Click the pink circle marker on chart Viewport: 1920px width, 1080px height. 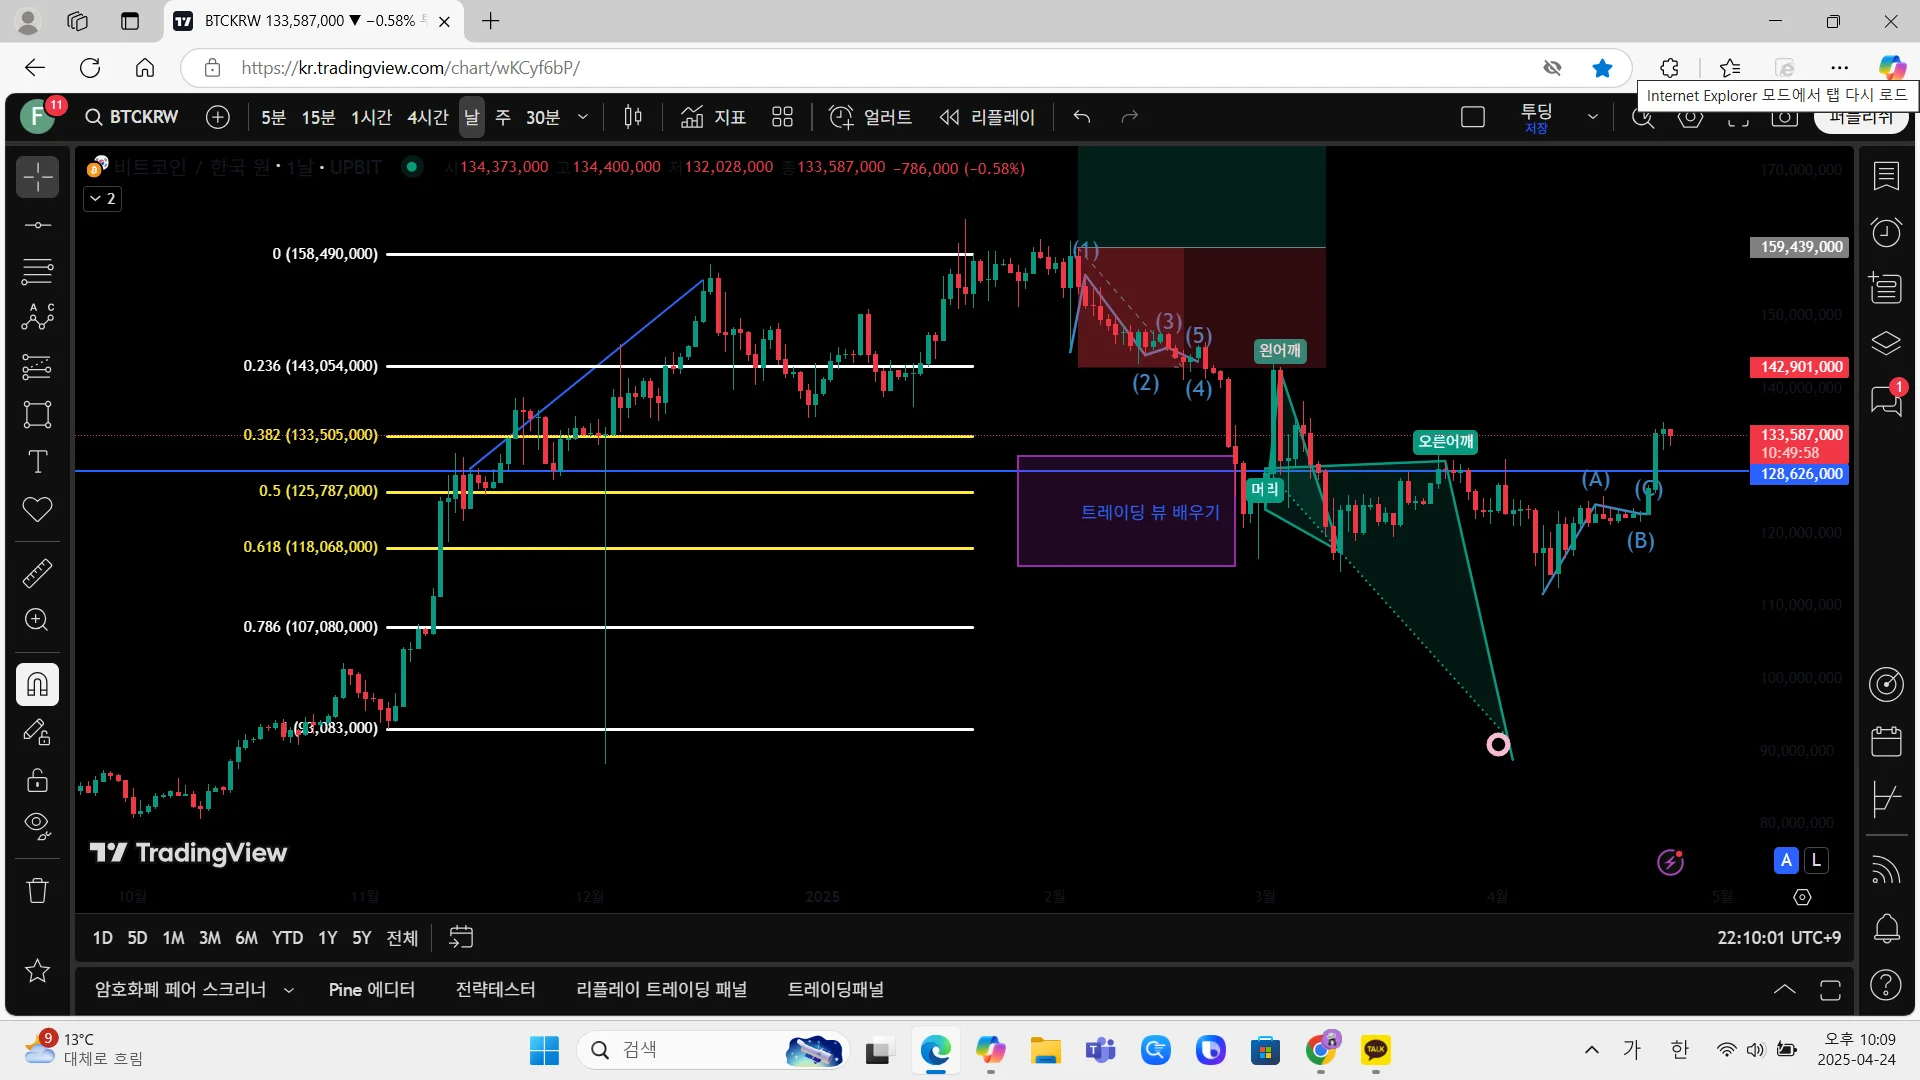(x=1497, y=744)
